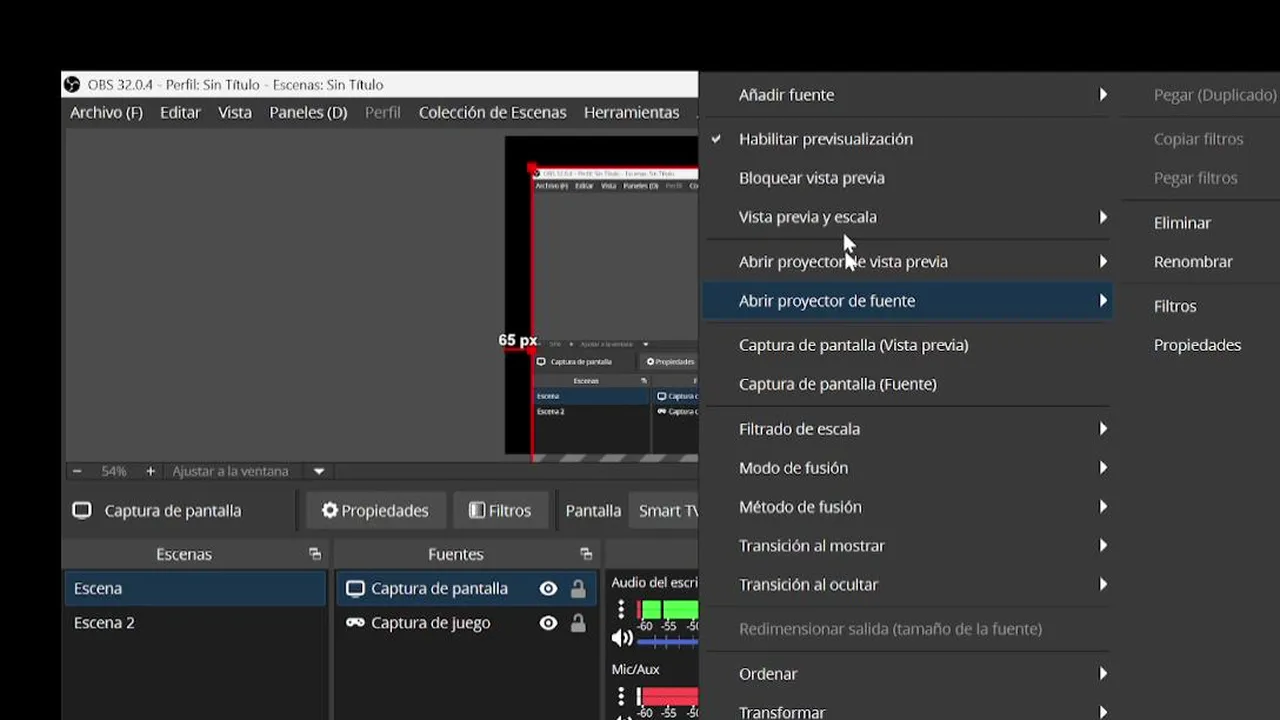Screen dimensions: 1280x720
Task: Open Audio del escritorio options dots menu
Action: [621, 609]
